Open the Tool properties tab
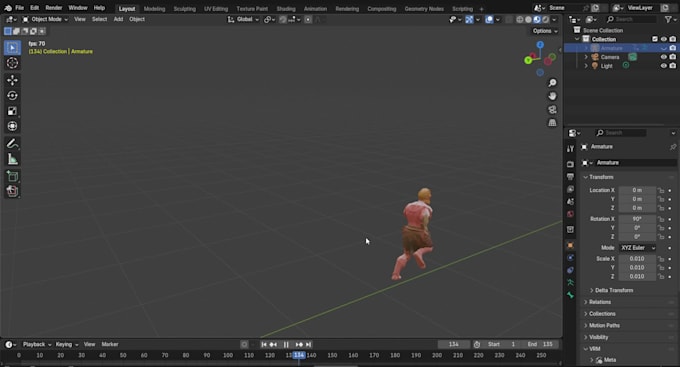Screen dimensions: 680x367 [570, 149]
